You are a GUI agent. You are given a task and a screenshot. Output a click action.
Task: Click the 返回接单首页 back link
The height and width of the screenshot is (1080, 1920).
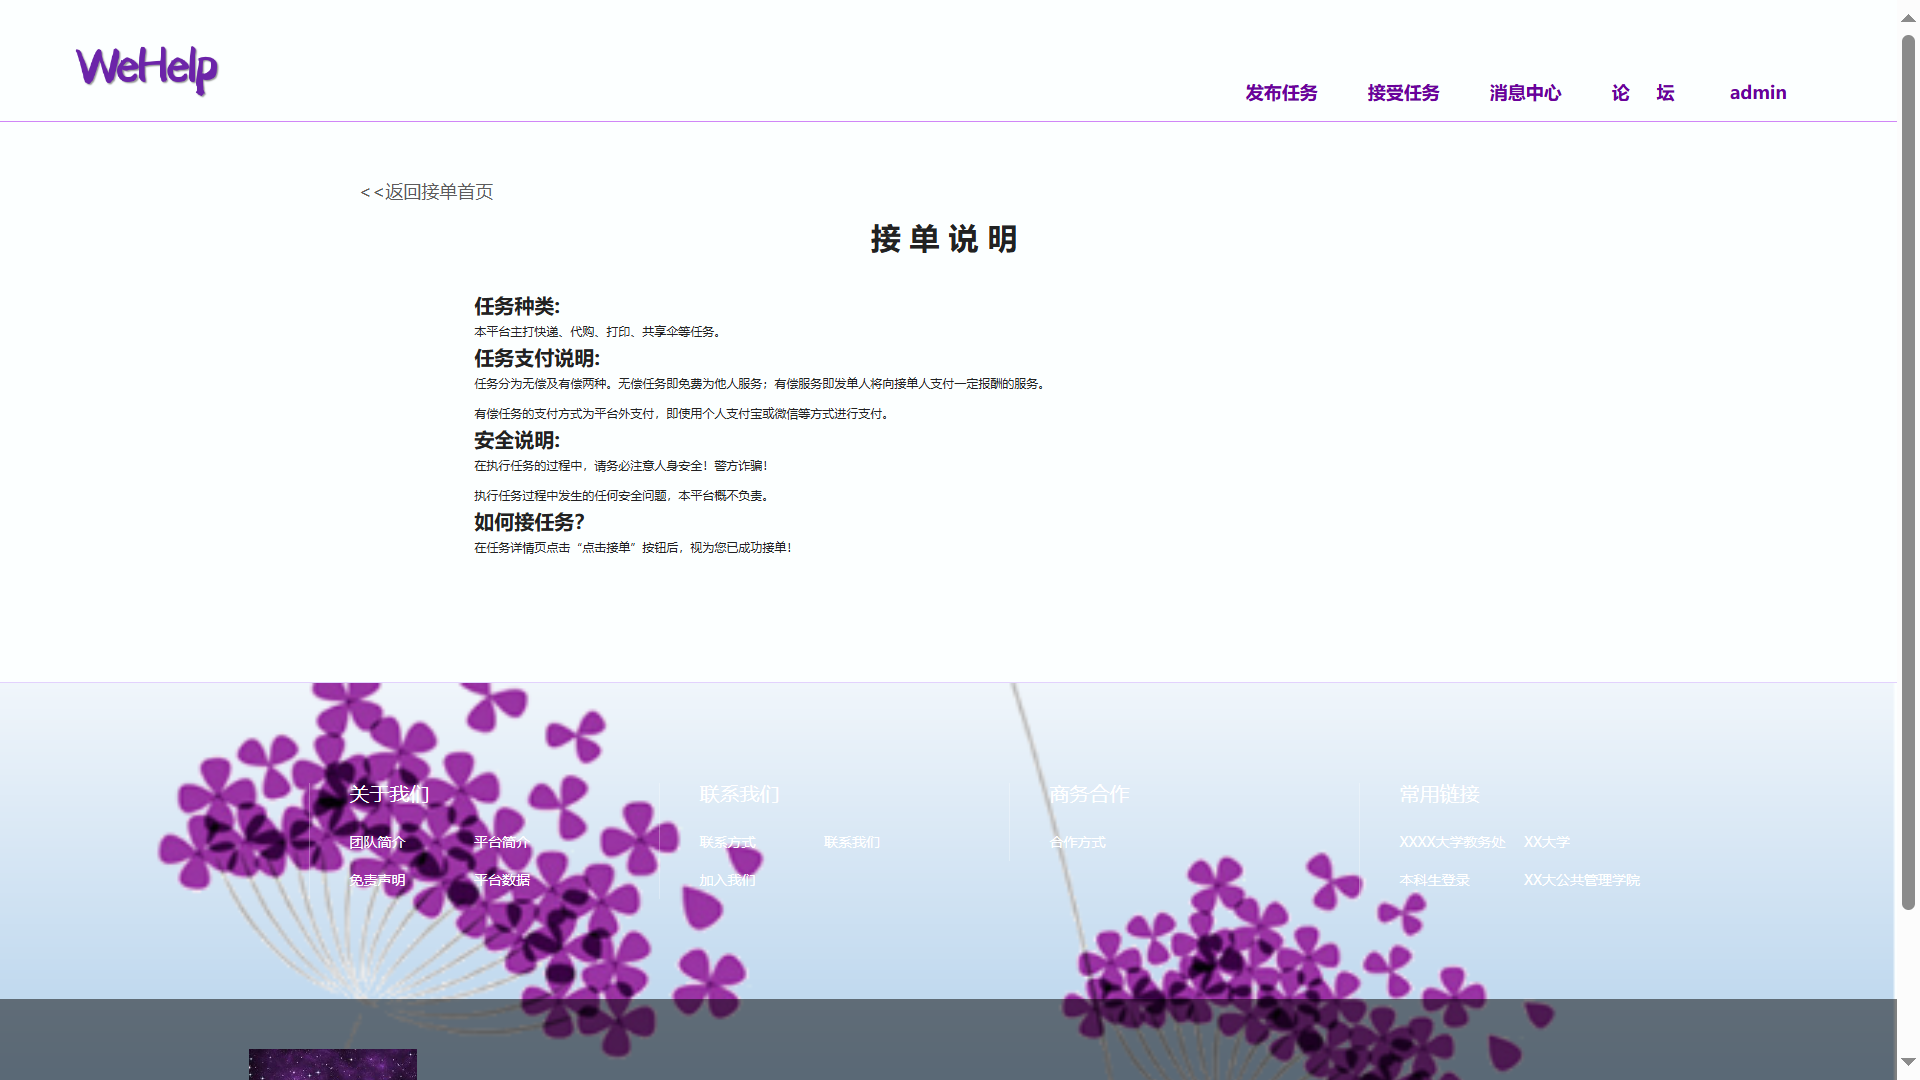[427, 192]
